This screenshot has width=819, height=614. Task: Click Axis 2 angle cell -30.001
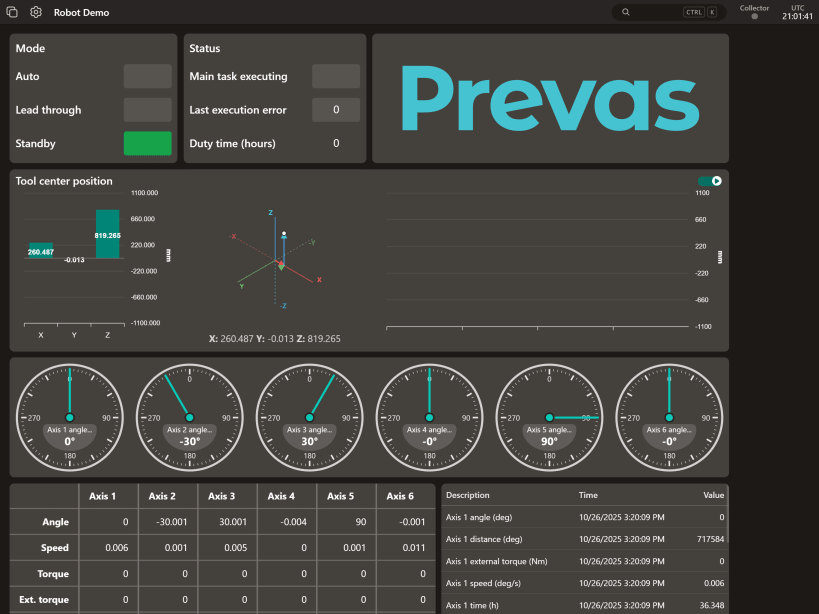pyautogui.click(x=168, y=522)
